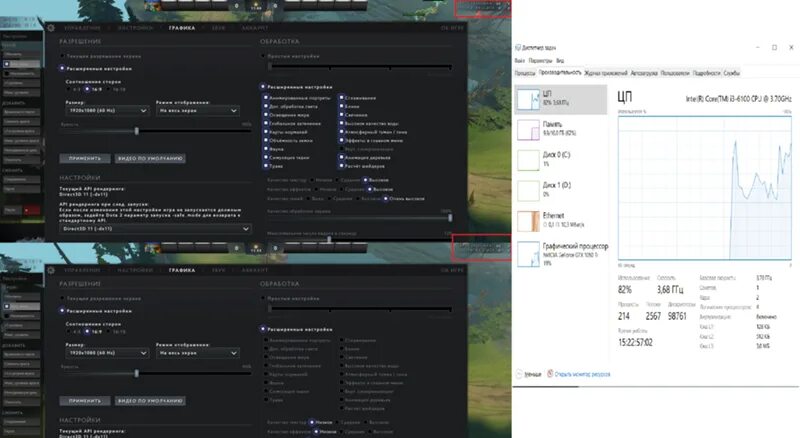Toggle Фауна checkbox in upper panel

pos(265,149)
